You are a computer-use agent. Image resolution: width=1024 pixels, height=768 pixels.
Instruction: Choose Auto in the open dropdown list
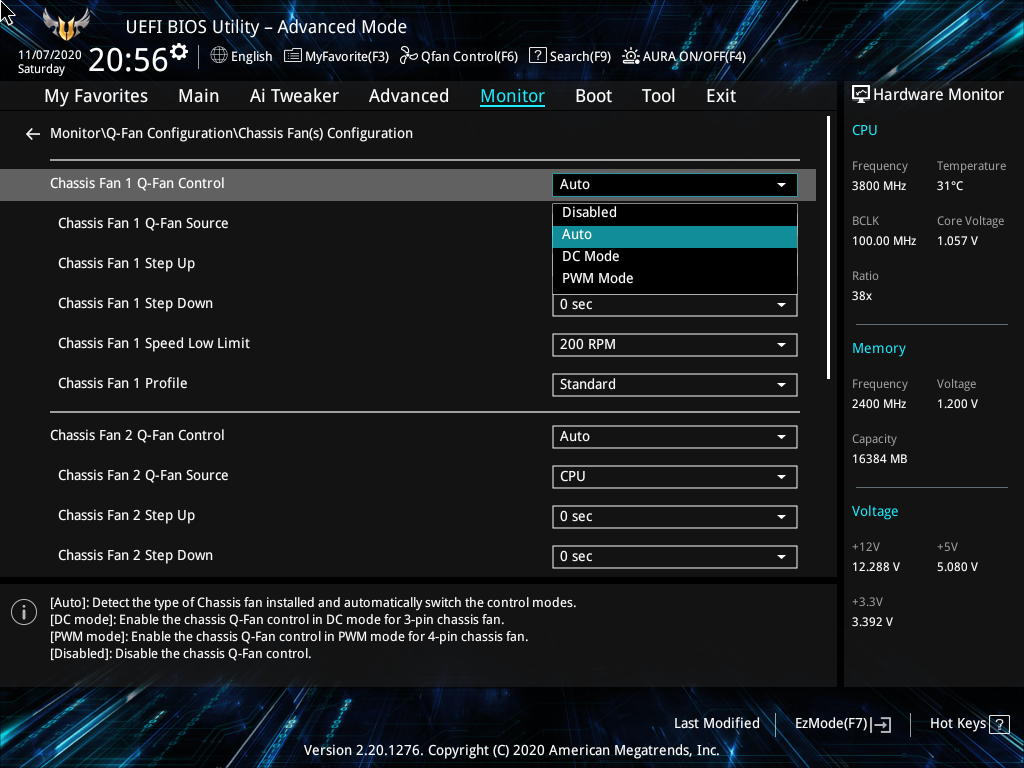[x=675, y=236]
